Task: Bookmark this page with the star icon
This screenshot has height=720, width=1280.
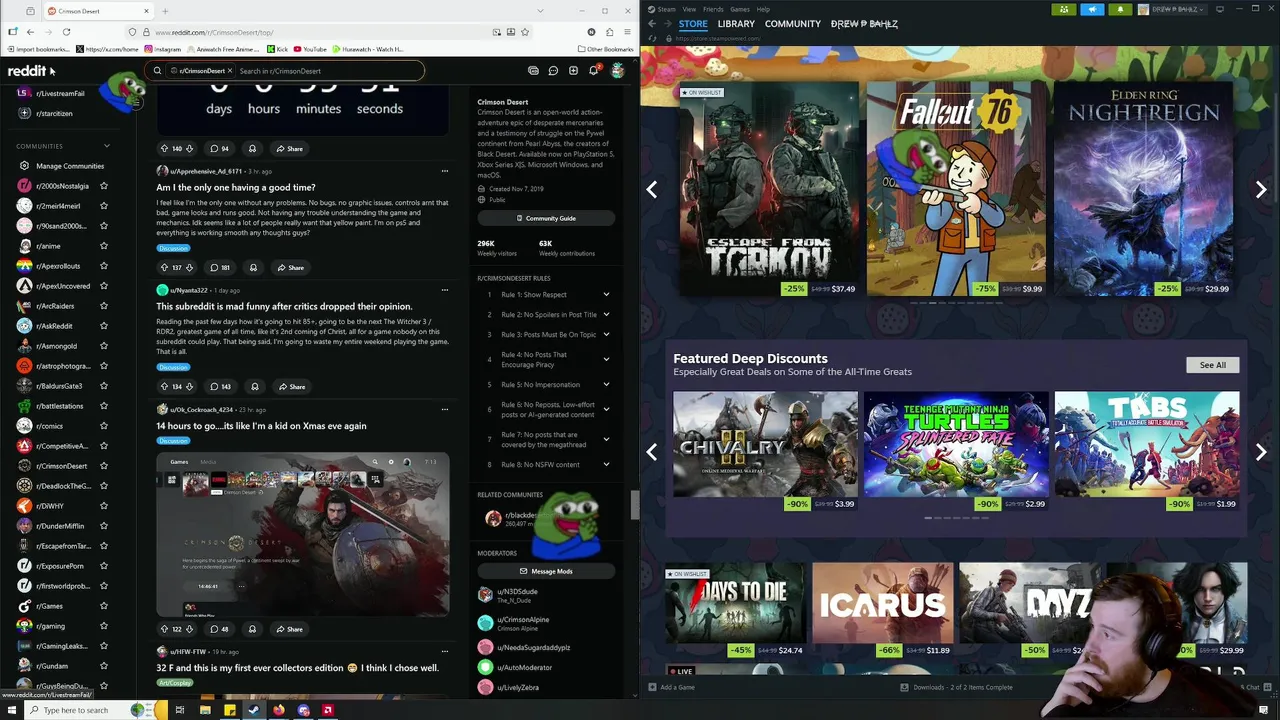Action: pyautogui.click(x=525, y=32)
